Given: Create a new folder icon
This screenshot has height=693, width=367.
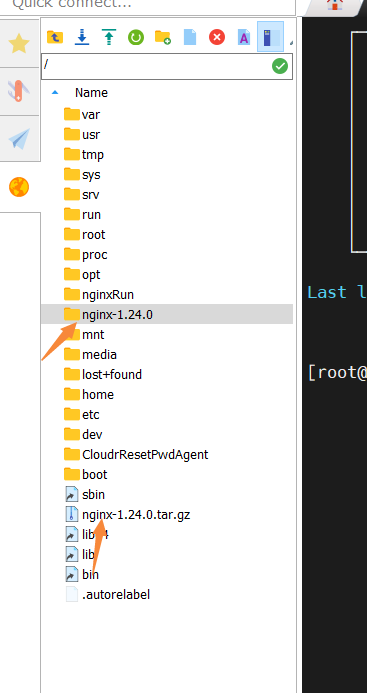Looking at the screenshot, I should (x=163, y=37).
